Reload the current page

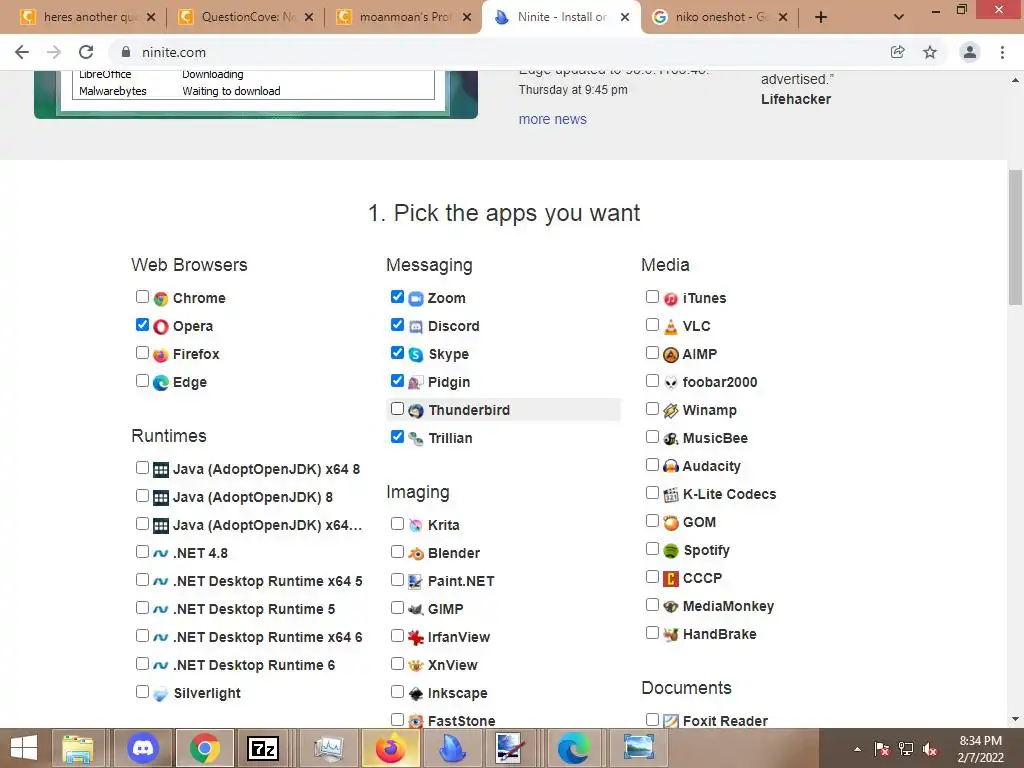(x=86, y=52)
